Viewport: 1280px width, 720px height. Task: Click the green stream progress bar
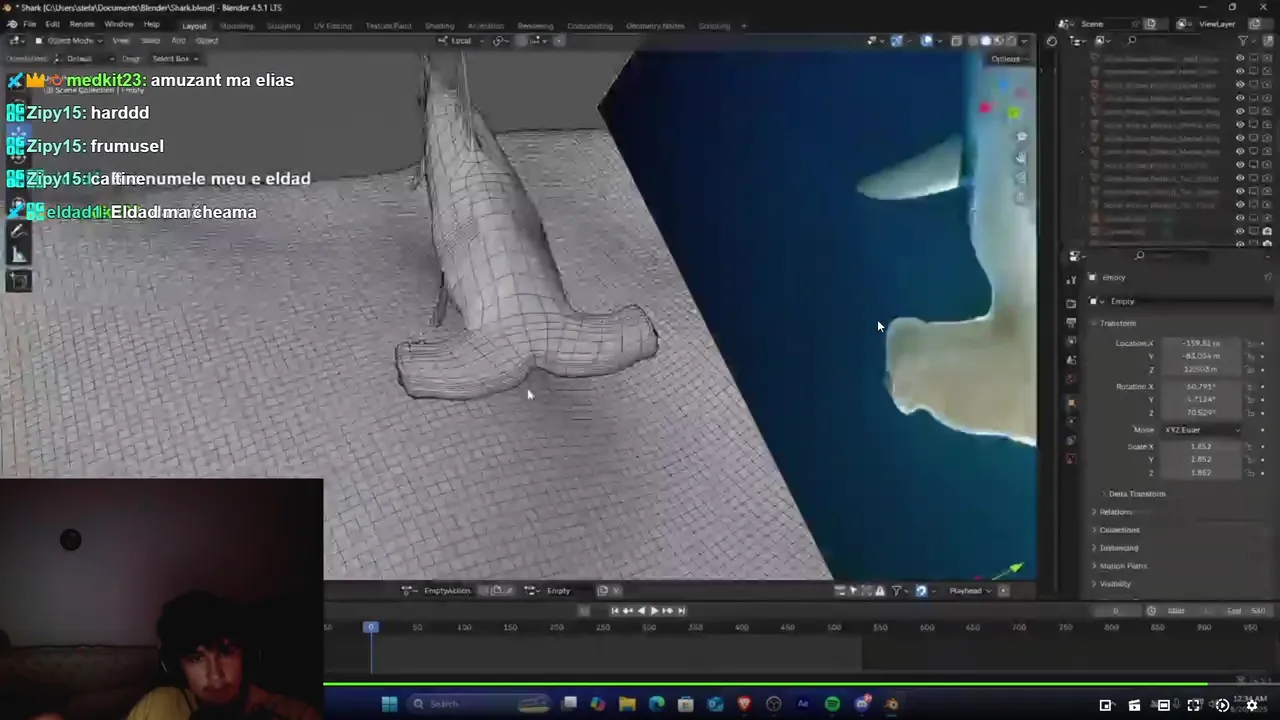click(x=765, y=685)
